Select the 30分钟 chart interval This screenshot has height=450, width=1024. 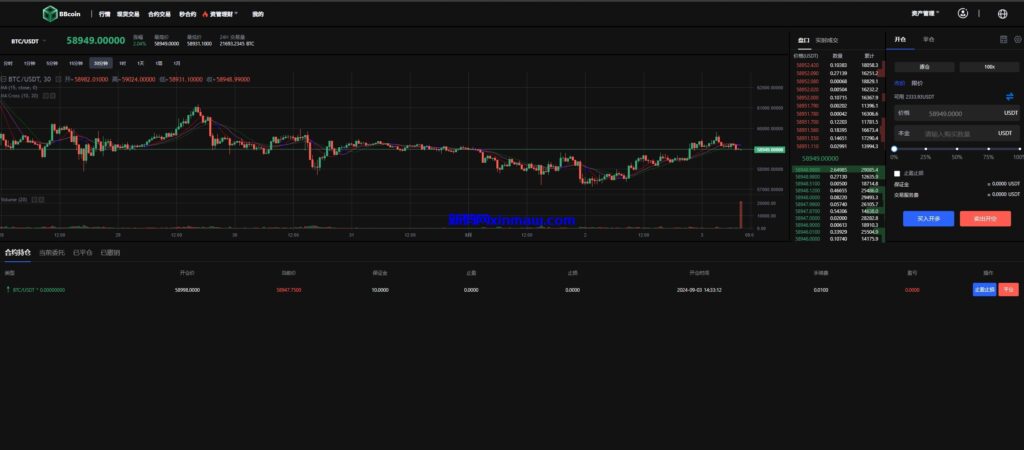pyautogui.click(x=101, y=62)
